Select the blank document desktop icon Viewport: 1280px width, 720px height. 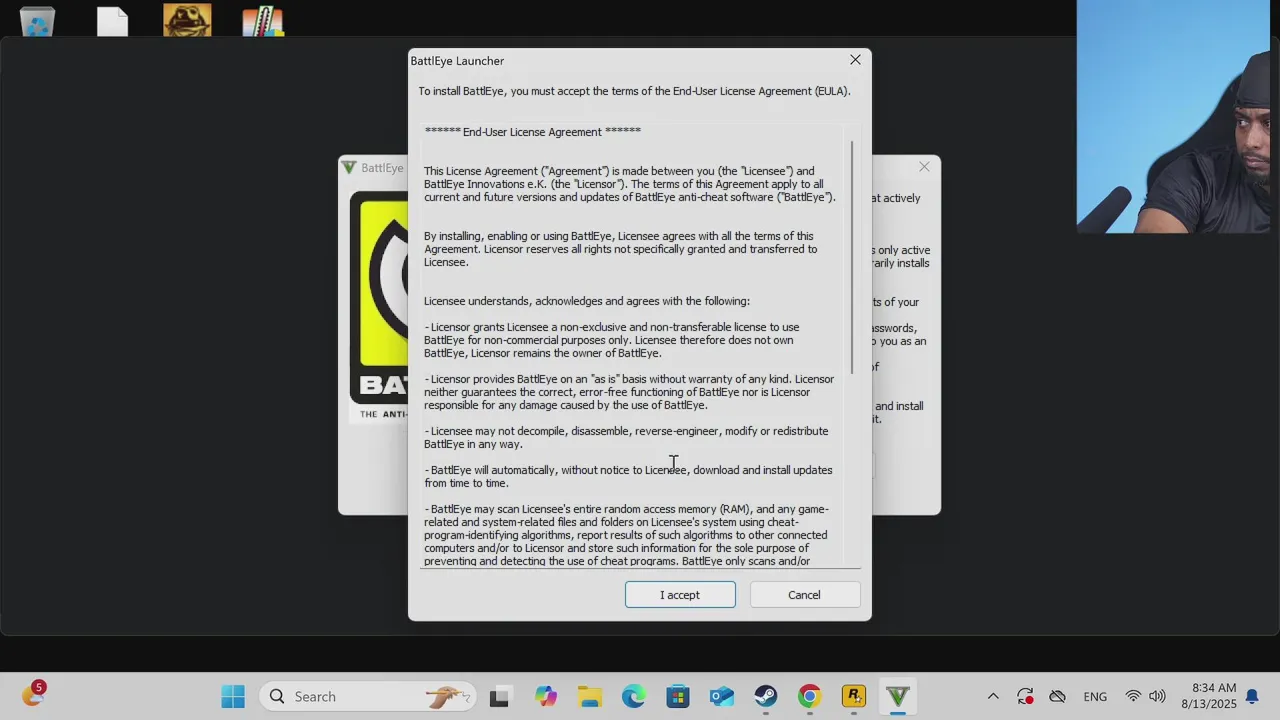[112, 21]
